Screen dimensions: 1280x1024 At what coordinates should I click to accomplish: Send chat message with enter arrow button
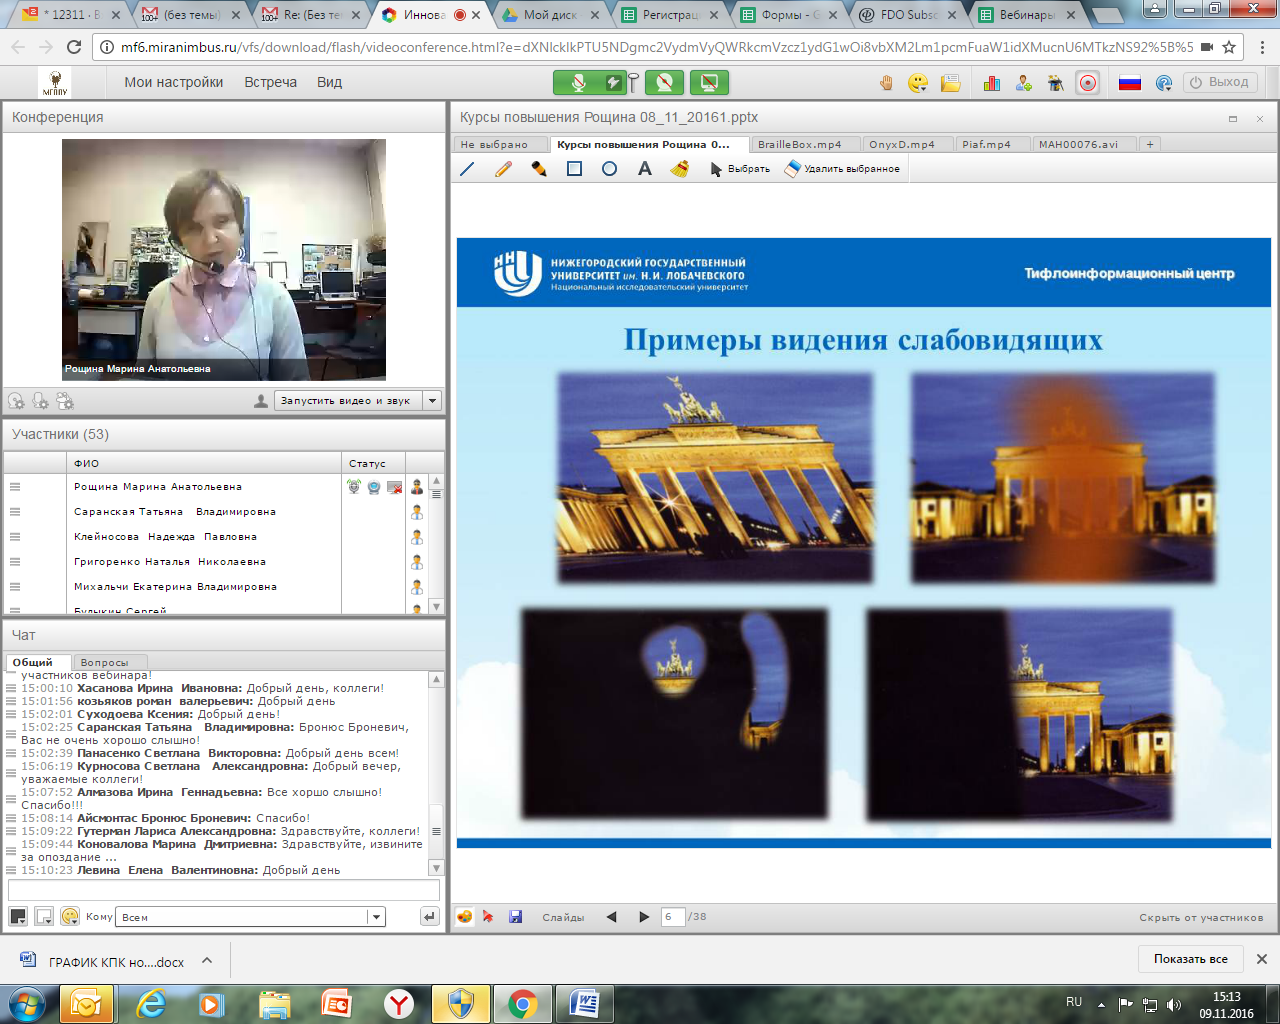(429, 917)
